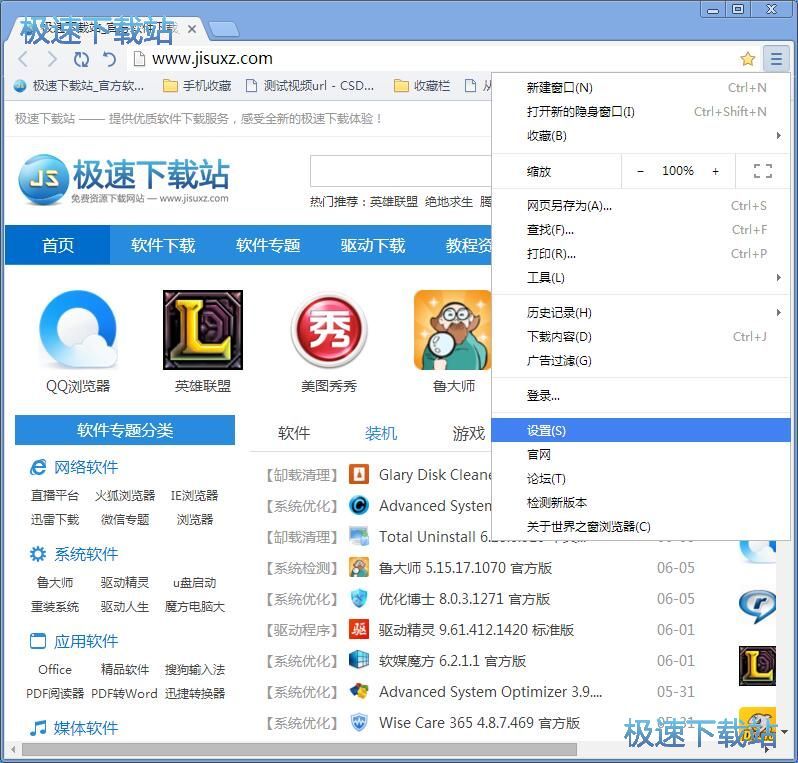Increase zoom with plus button
Screen dimensions: 798x763
pos(716,171)
